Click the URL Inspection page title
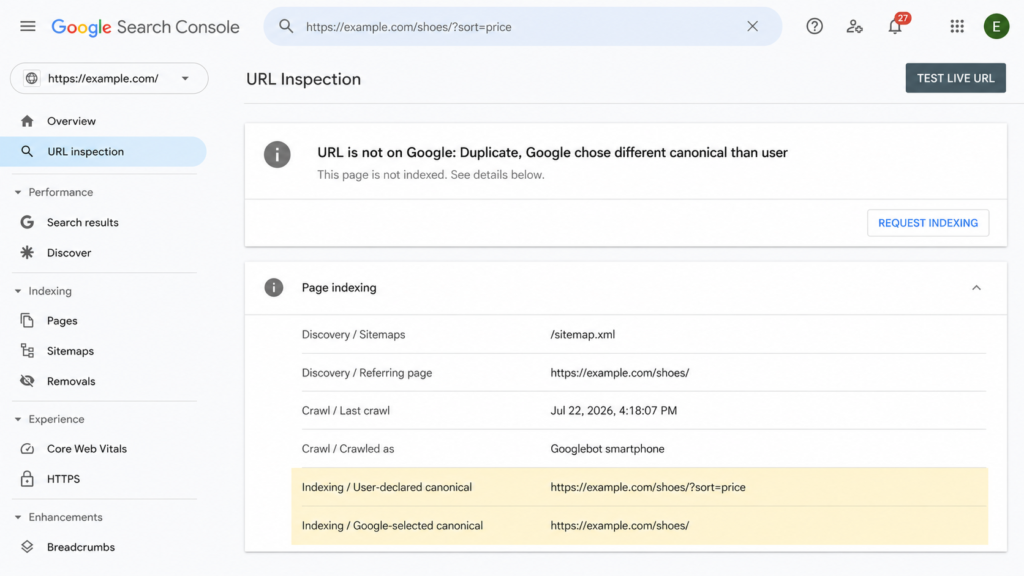The height and width of the screenshot is (576, 1024). pos(303,79)
